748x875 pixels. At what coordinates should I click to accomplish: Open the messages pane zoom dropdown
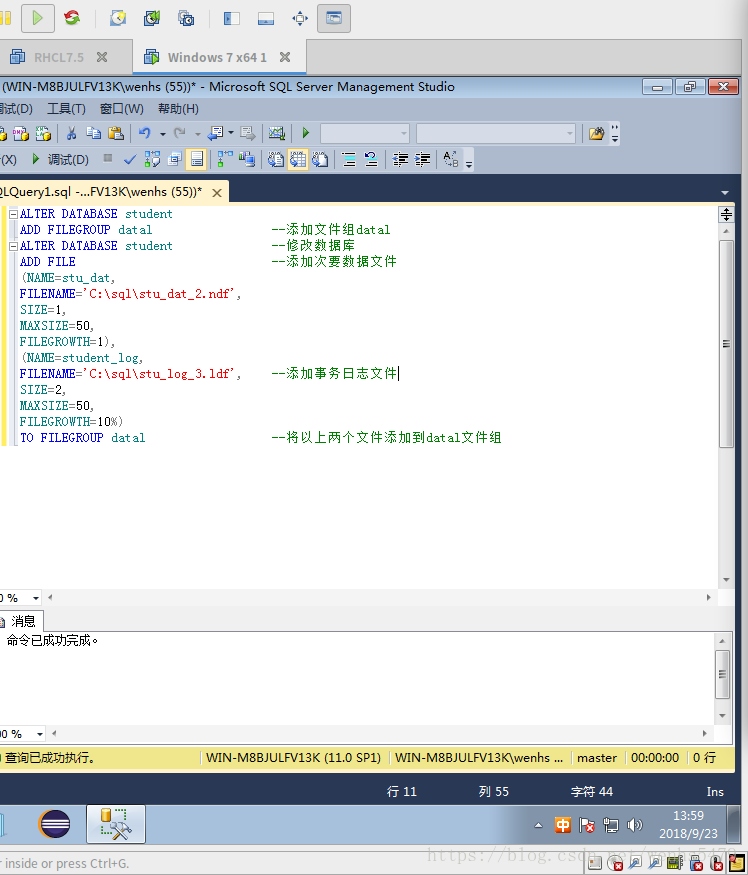click(40, 734)
